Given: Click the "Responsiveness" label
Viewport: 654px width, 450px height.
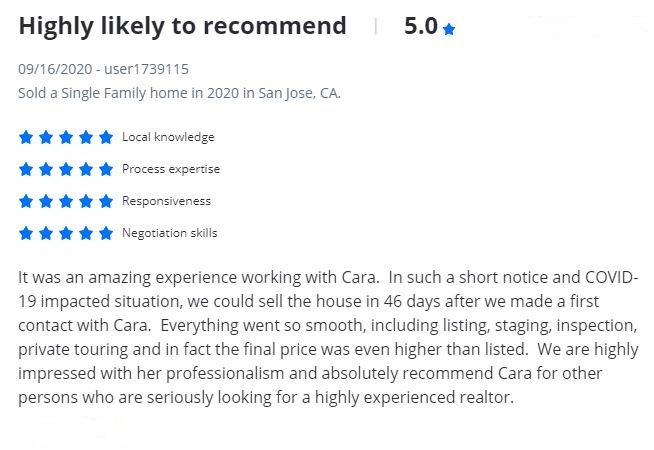Looking at the screenshot, I should (x=166, y=201).
